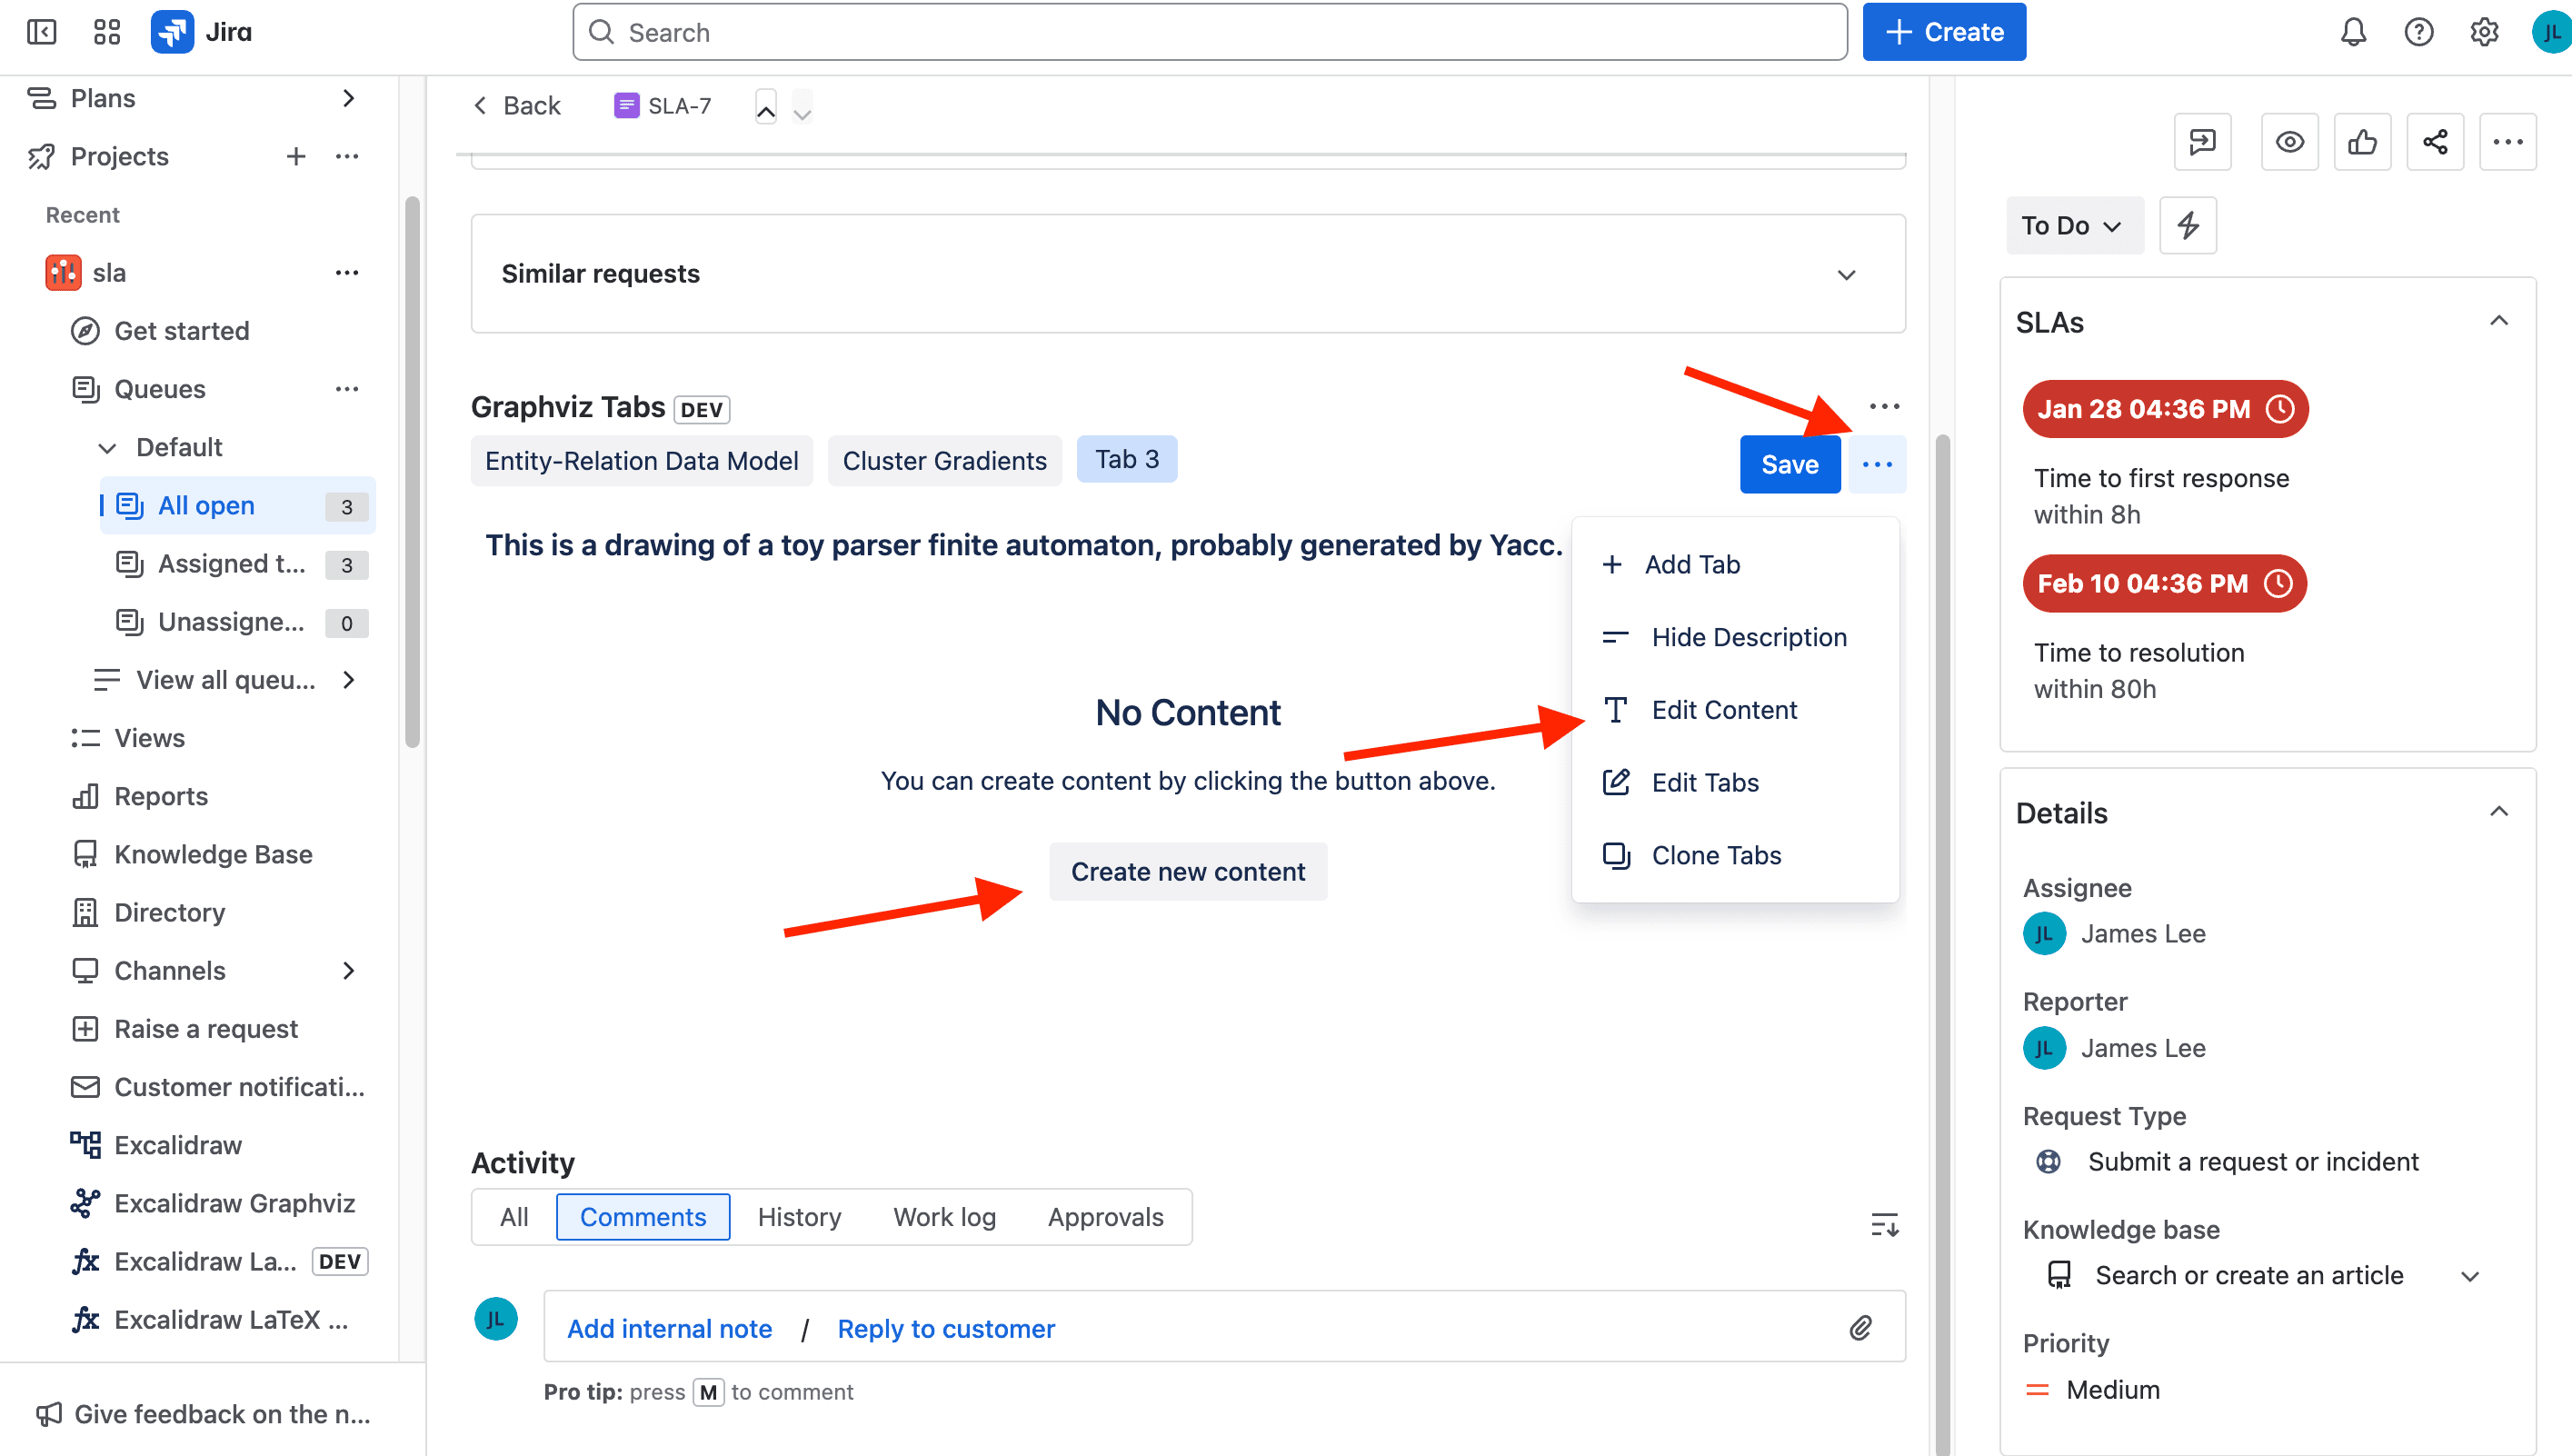Screen dimensions: 2572x1456
Task: Choose Edit Content from menu
Action: tap(1735, 710)
